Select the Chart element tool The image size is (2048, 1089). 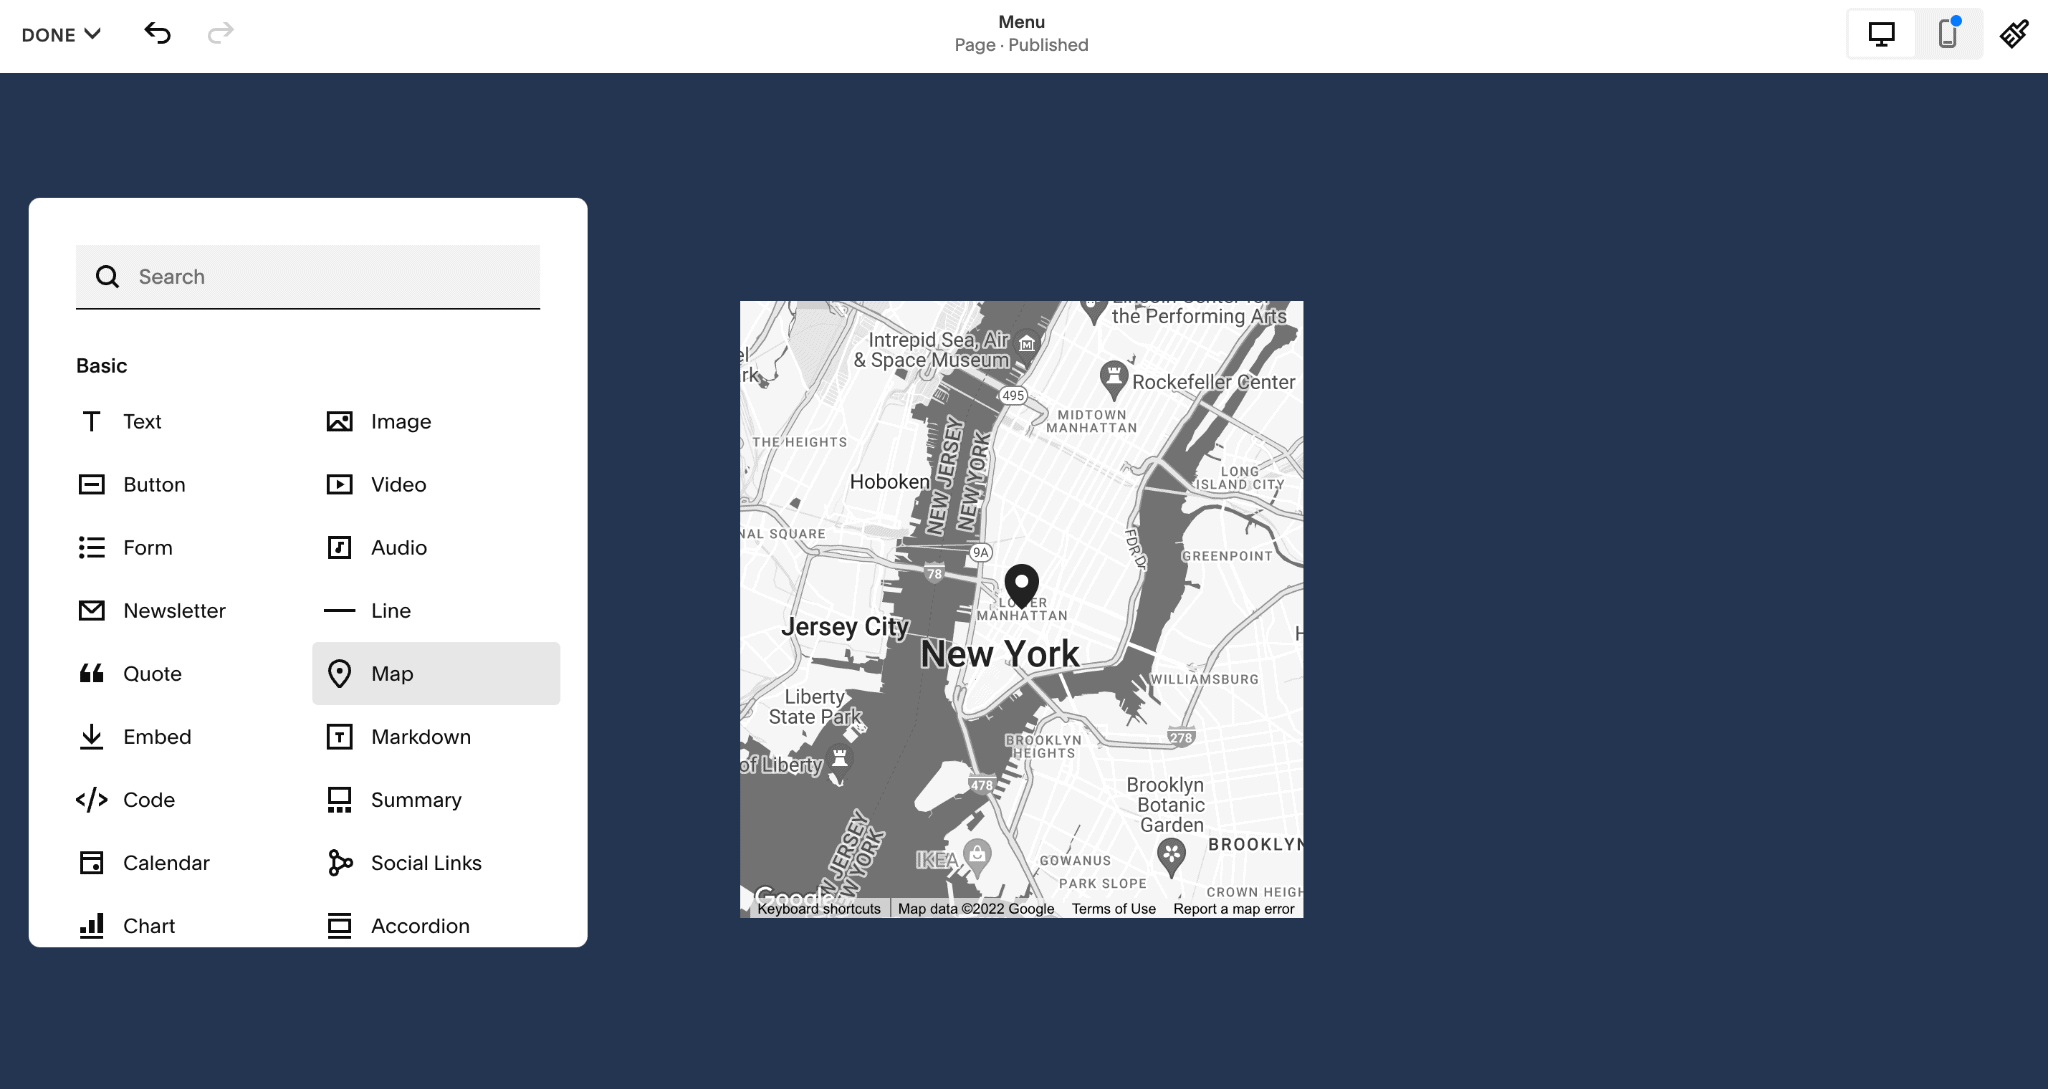click(x=149, y=925)
